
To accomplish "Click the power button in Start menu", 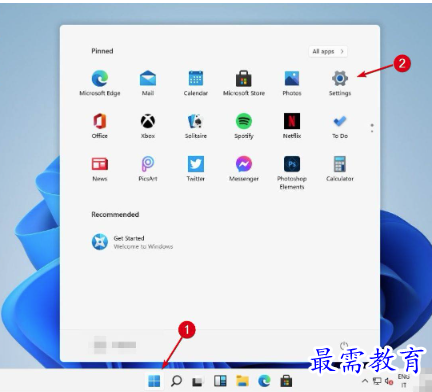I will pos(344,345).
